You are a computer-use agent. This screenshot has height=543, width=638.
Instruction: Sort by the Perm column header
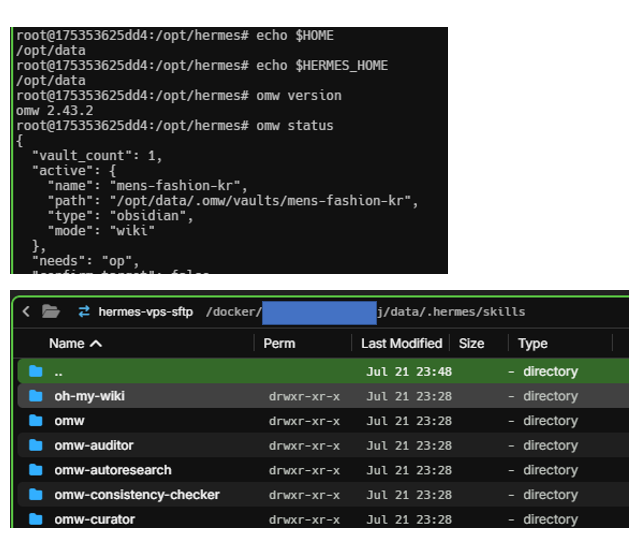(x=279, y=344)
